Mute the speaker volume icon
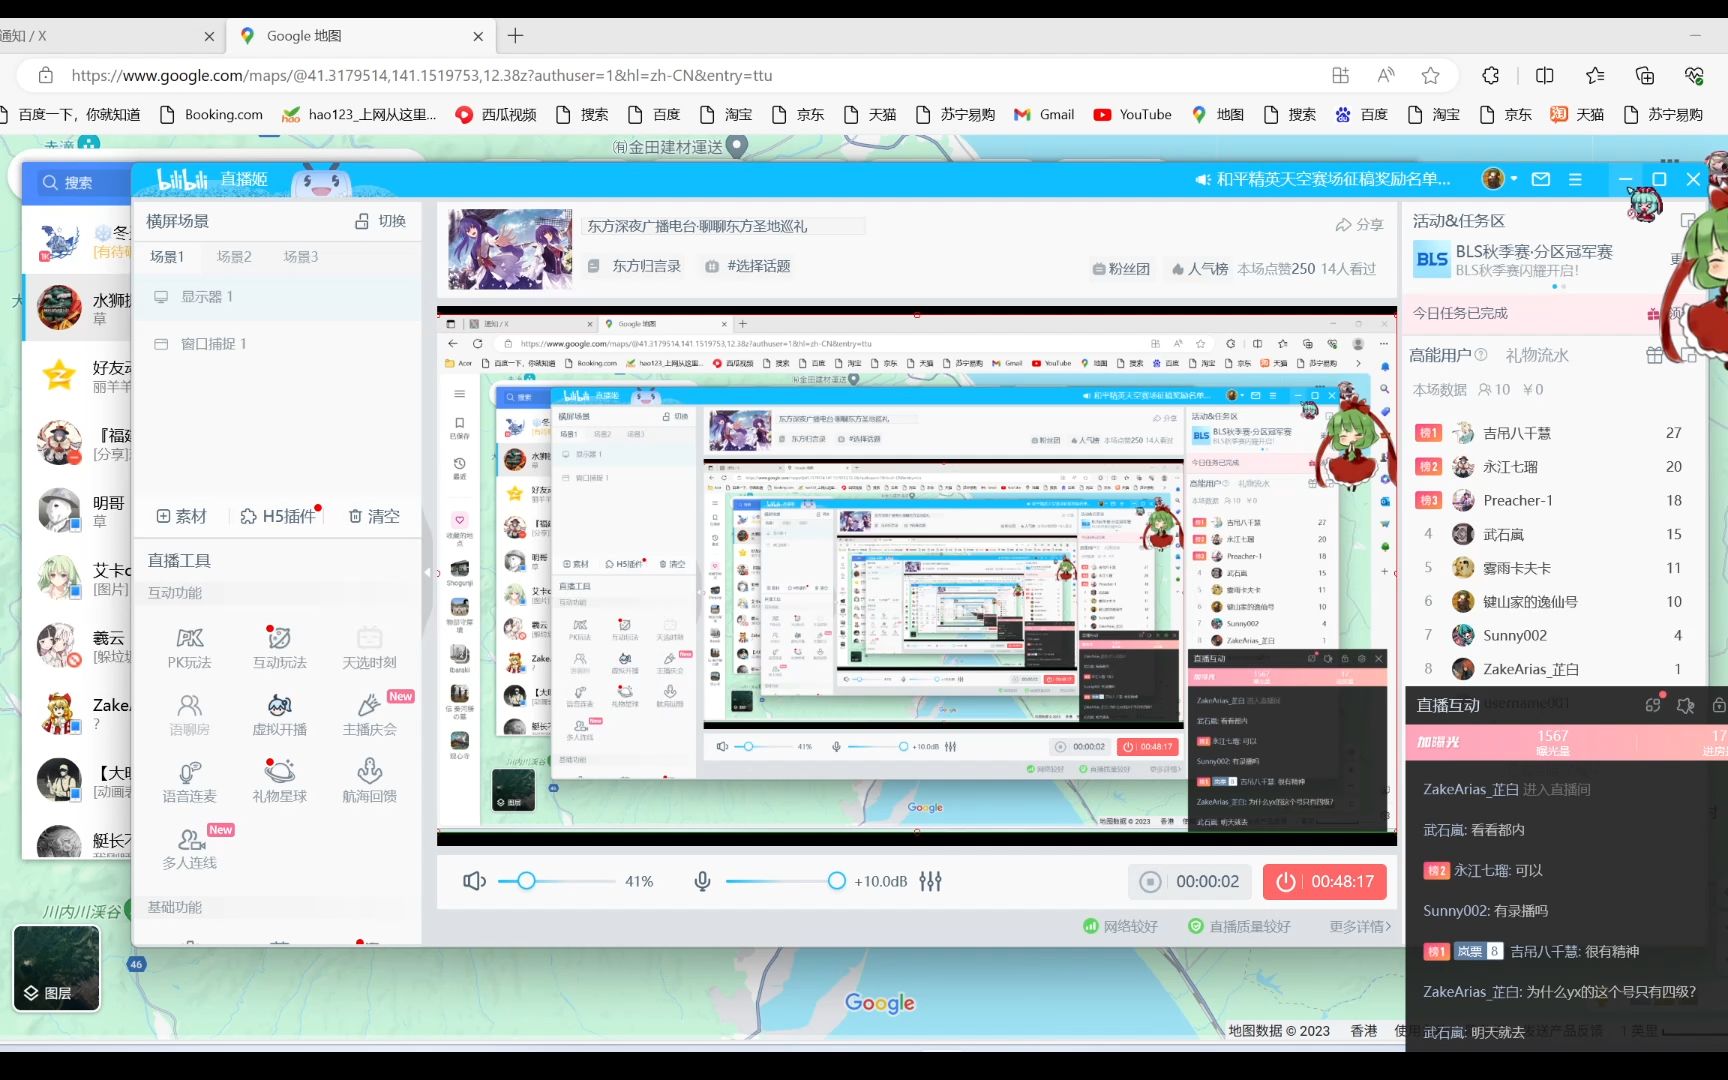This screenshot has width=1728, height=1080. pos(474,881)
